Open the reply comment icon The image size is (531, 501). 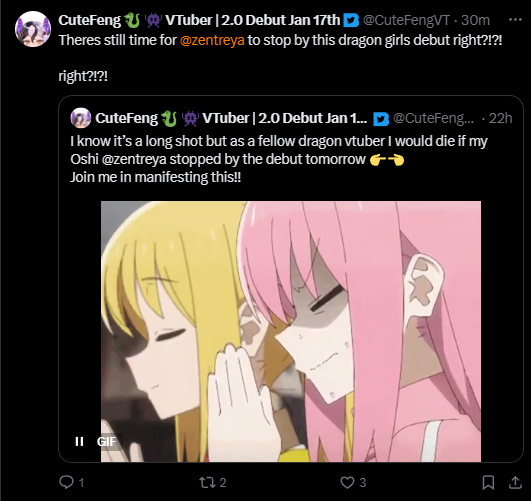[66, 482]
